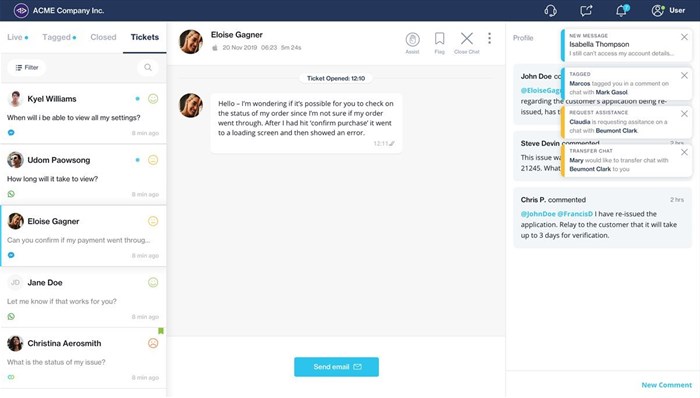This screenshot has width=700, height=398.
Task: Open the Profile tab
Action: pyautogui.click(x=523, y=38)
